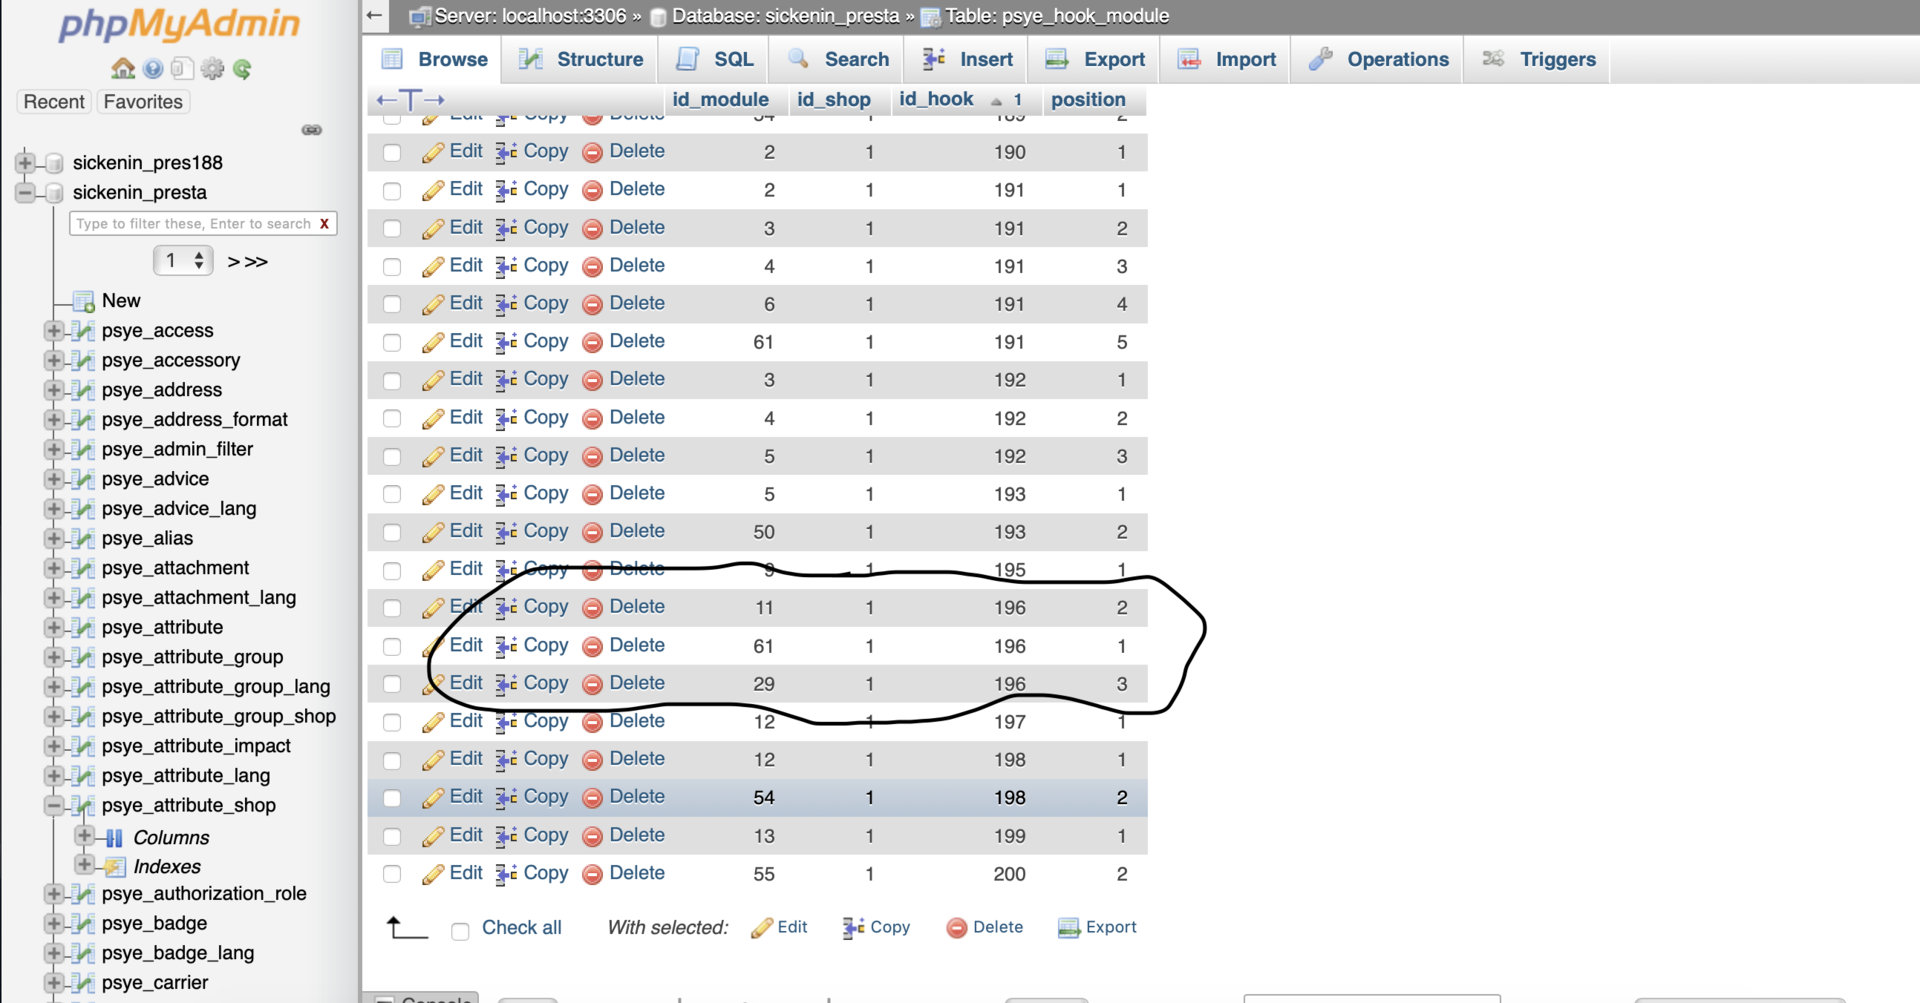Viewport: 1920px width, 1003px height.
Task: Click bottom 'With selected' Delete icon
Action: [x=957, y=928]
